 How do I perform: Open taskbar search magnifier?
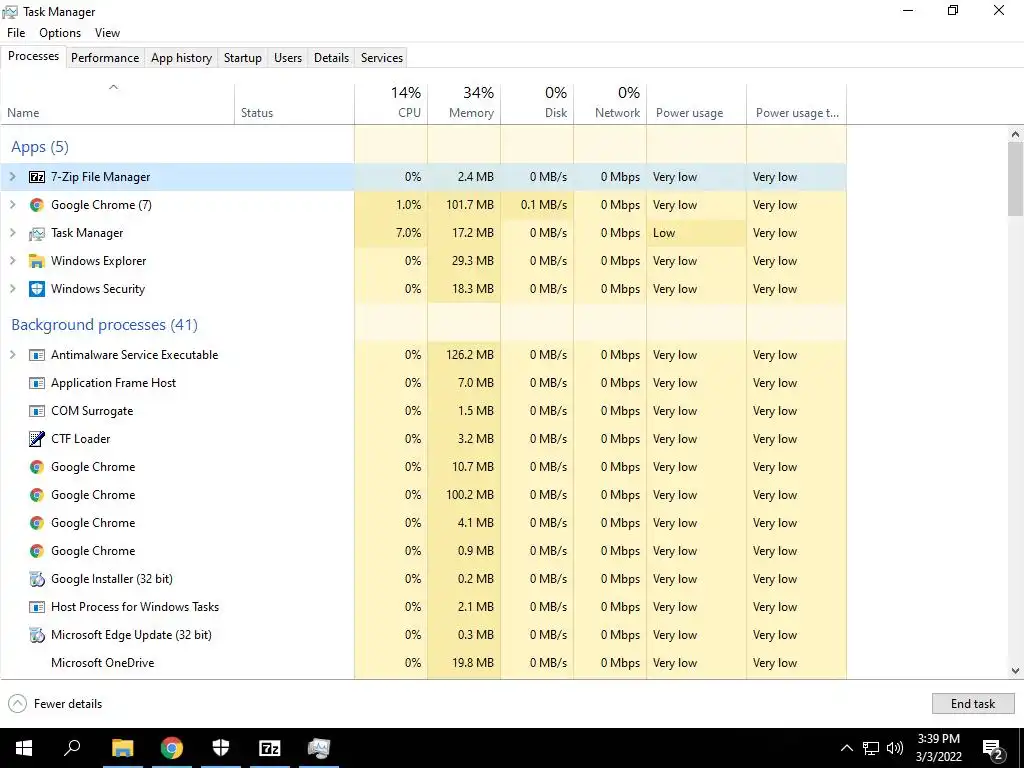coord(72,748)
